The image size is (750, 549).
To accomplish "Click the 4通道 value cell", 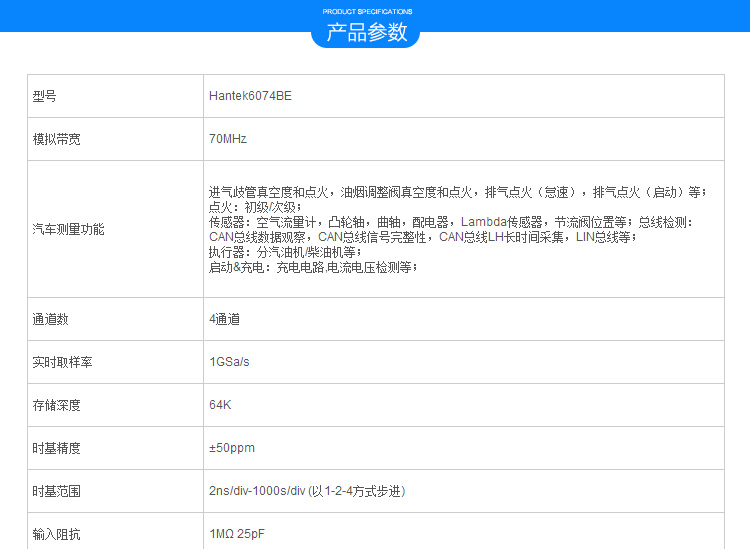I will click(225, 319).
